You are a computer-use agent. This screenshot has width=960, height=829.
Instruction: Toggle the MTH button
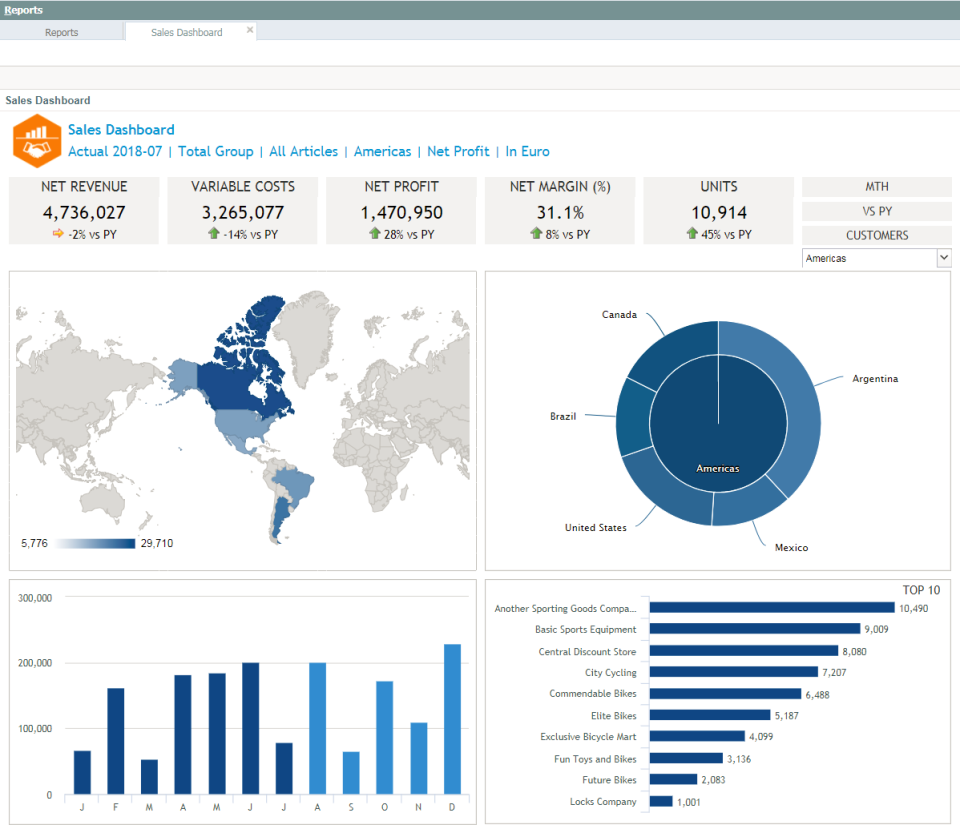point(876,187)
